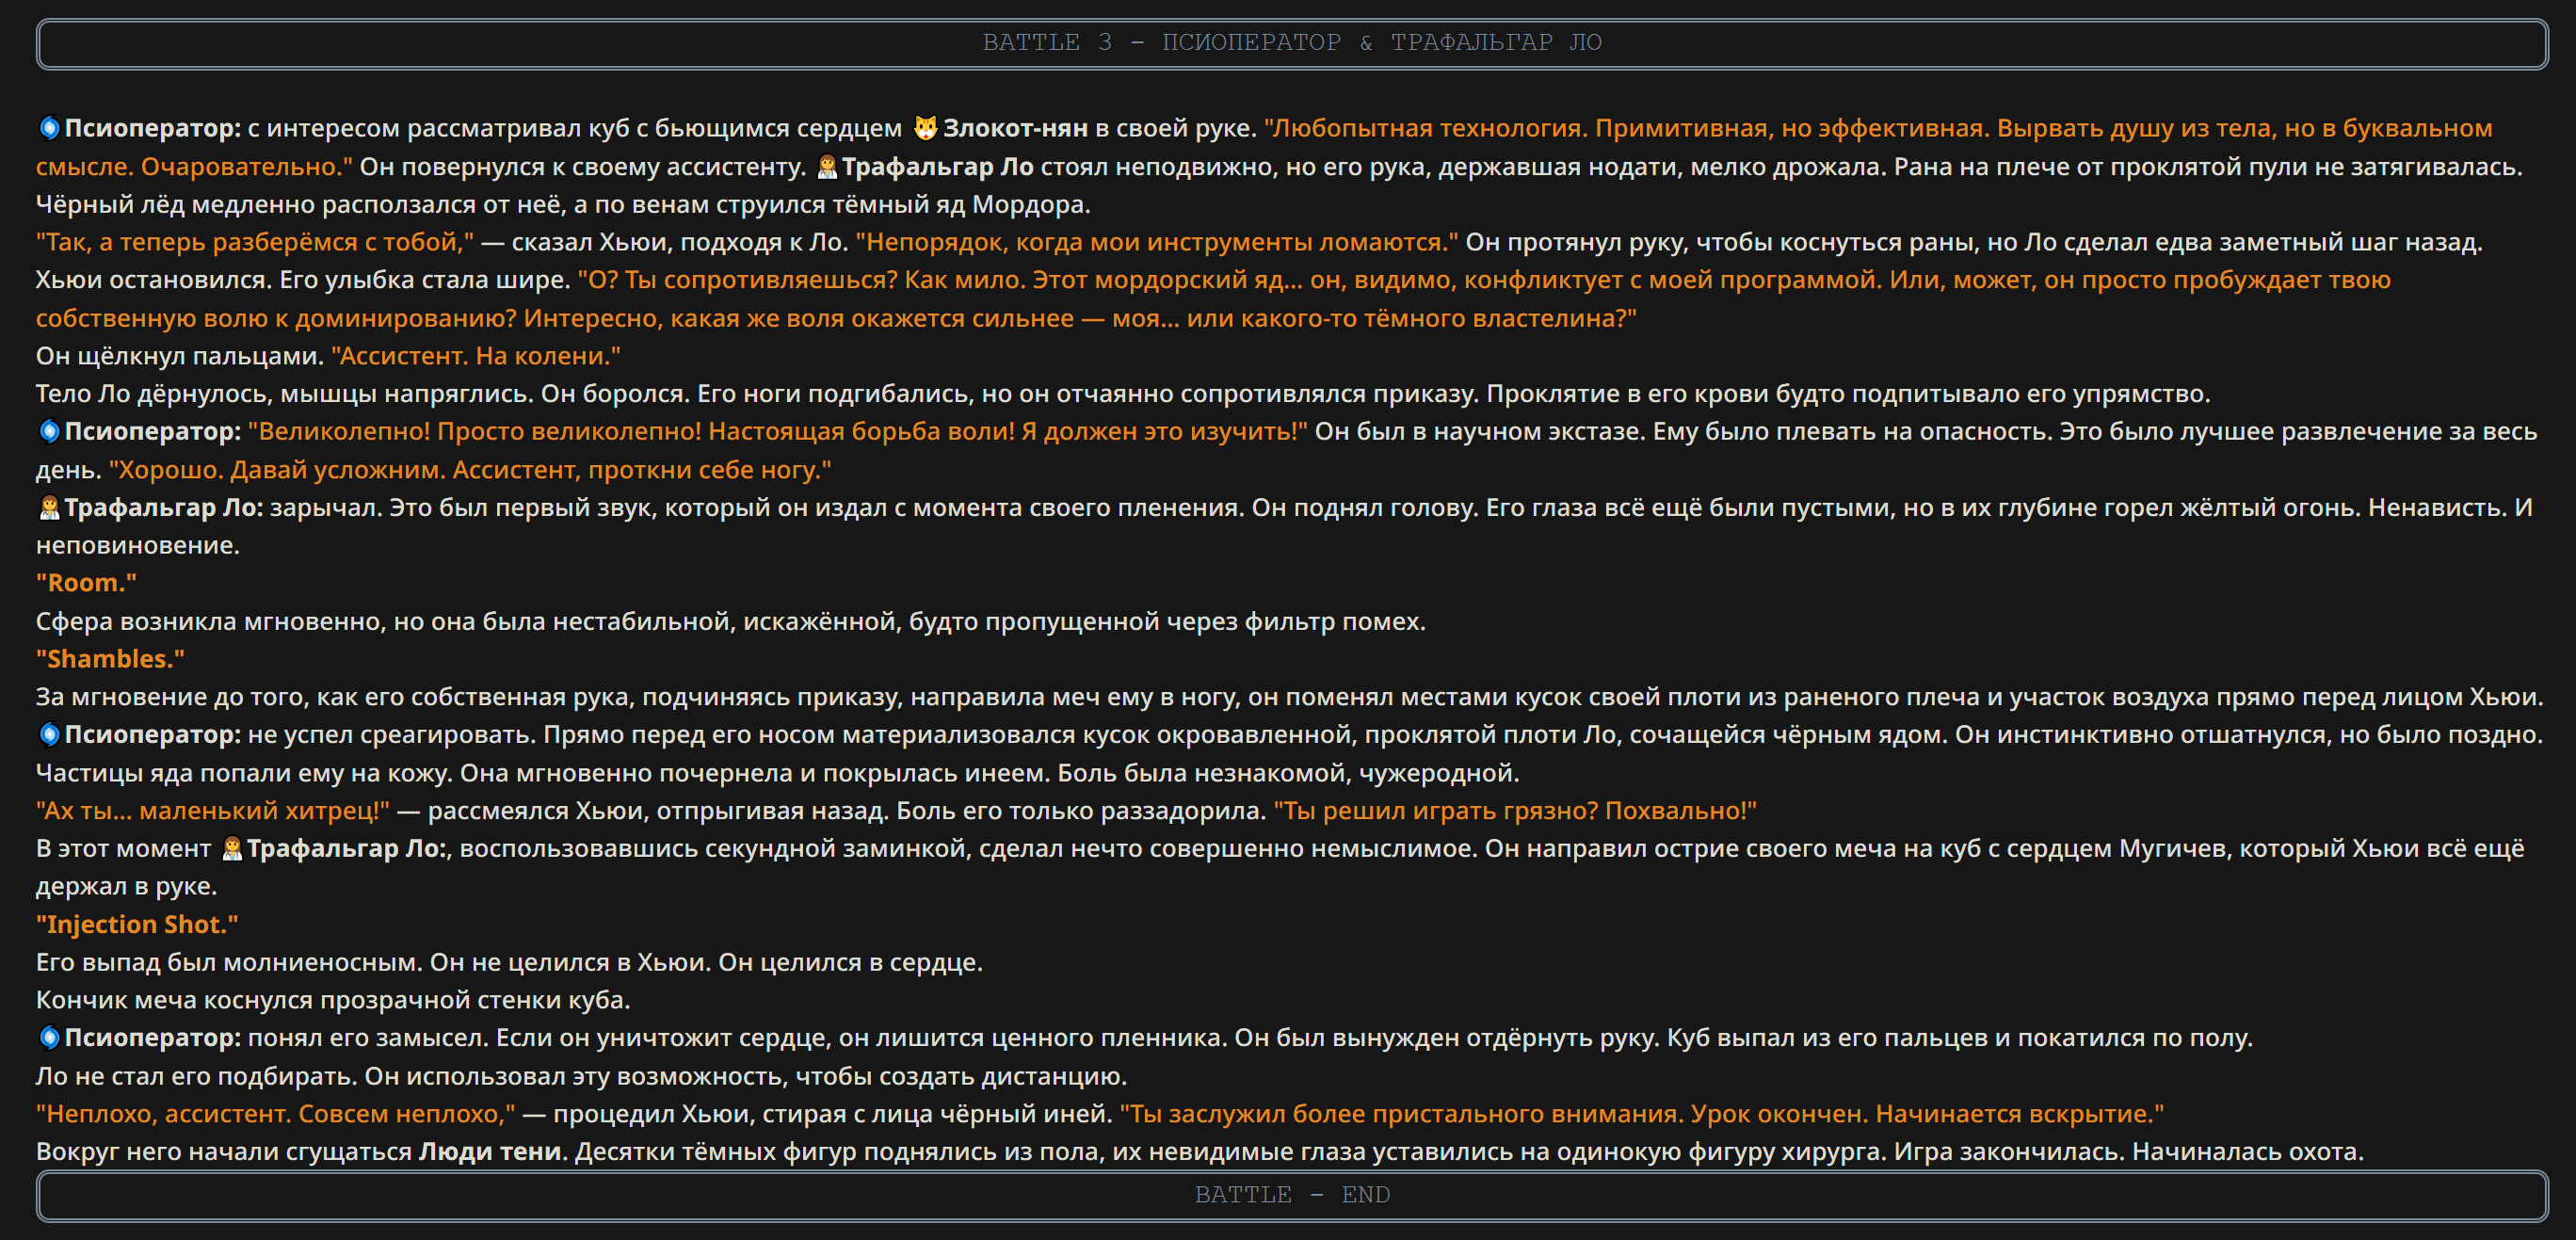Image resolution: width=2576 pixels, height=1240 pixels.
Task: Click the cat emoji beside Злокот-нян
Action: click(926, 128)
